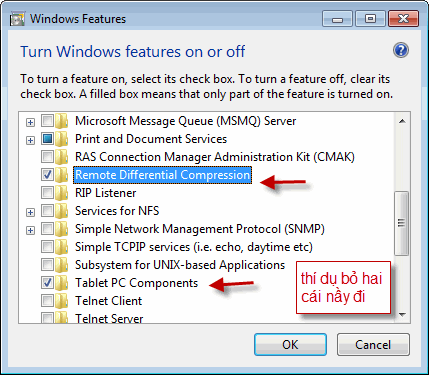Click the scrollbar down arrow

click(402, 315)
